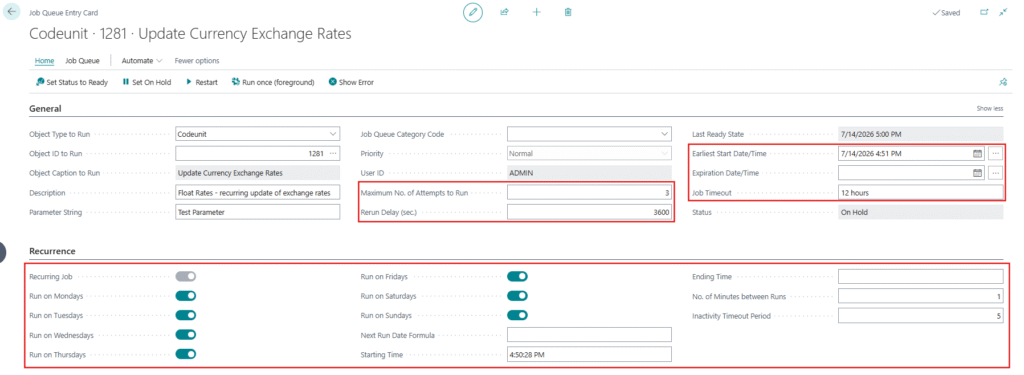
Task: Click Set Status to Ready
Action: (72, 82)
